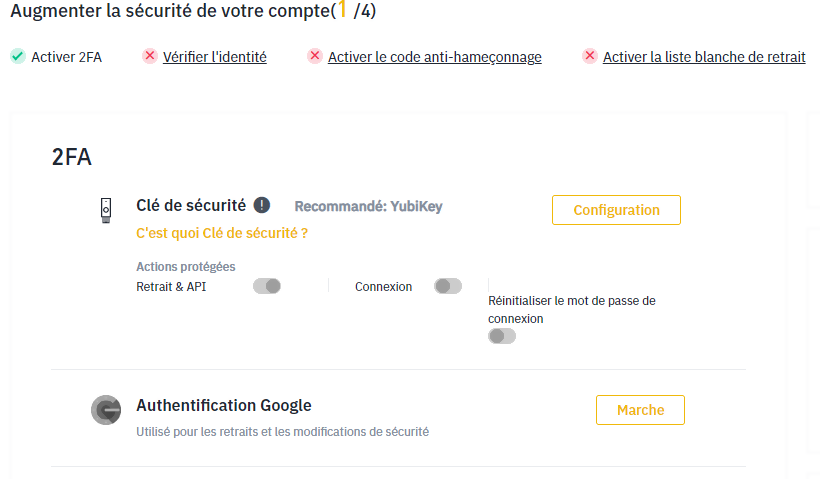This screenshot has height=479, width=820.
Task: Click the red X by the liste blanche de retrait
Action: pyautogui.click(x=590, y=55)
